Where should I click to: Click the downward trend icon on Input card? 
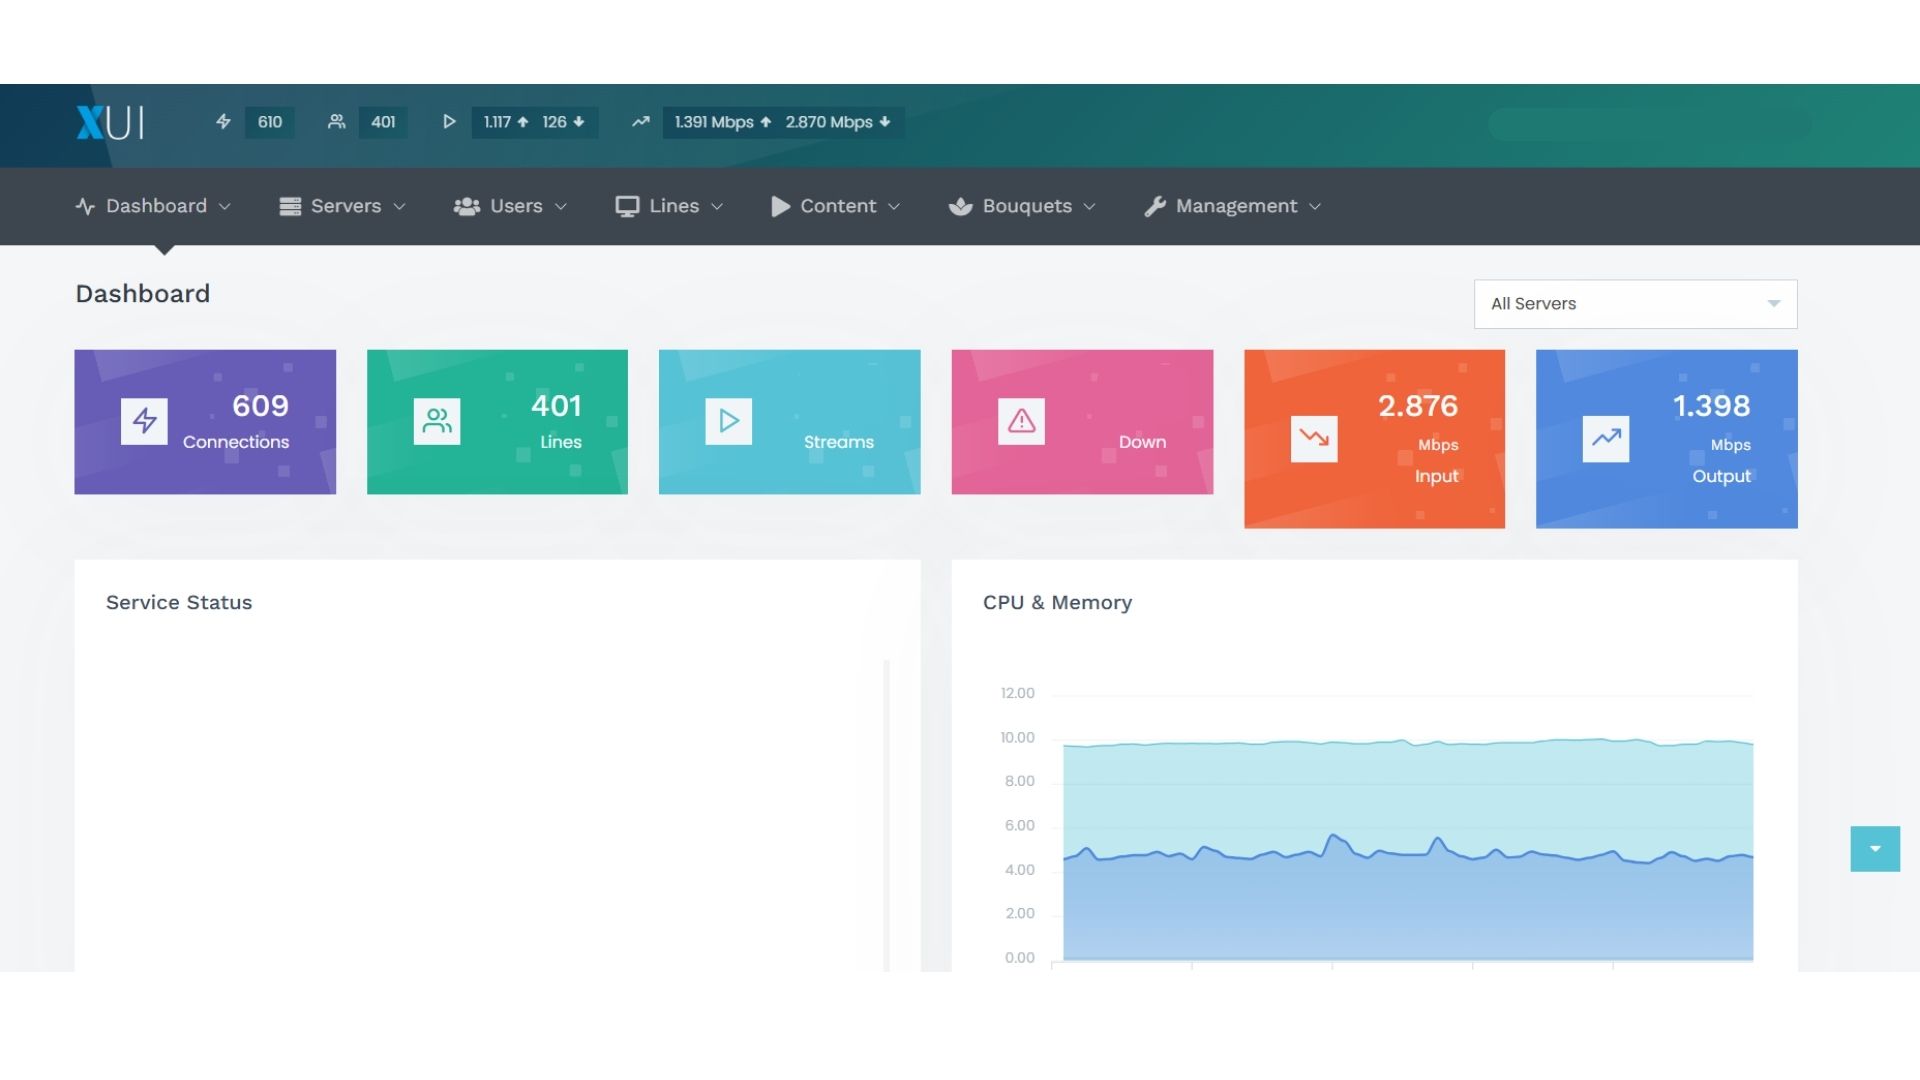pos(1313,438)
